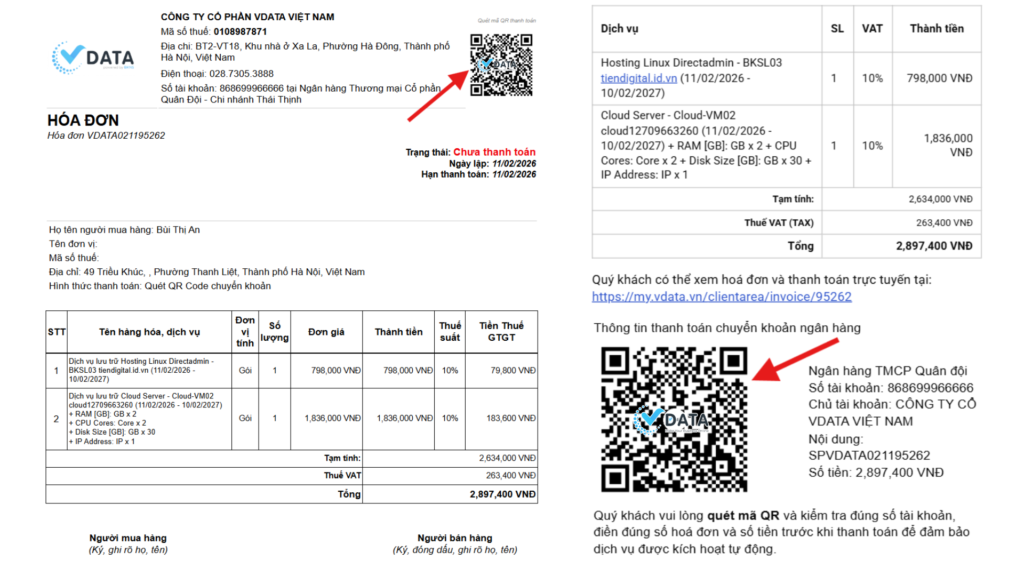Click the 'Đơn giá' column header
The width and height of the screenshot is (1024, 576).
click(x=326, y=332)
